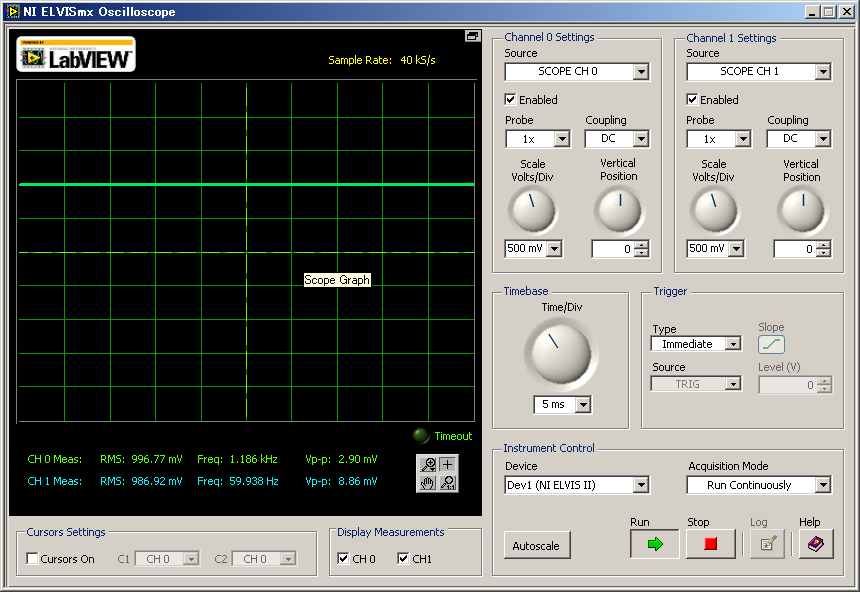Screen dimensions: 860x592
Task: Toggle the Cursors On checkbox
Action: pos(33,559)
